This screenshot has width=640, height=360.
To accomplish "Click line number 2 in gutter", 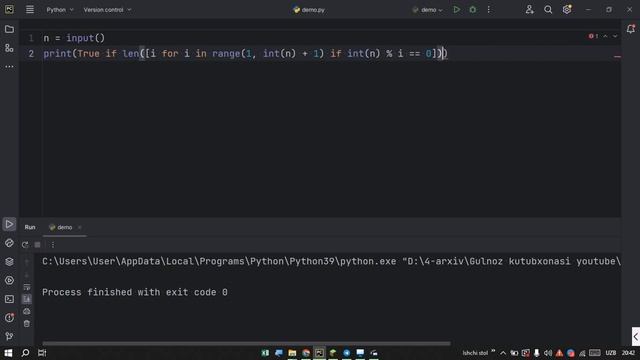I will tap(31, 53).
